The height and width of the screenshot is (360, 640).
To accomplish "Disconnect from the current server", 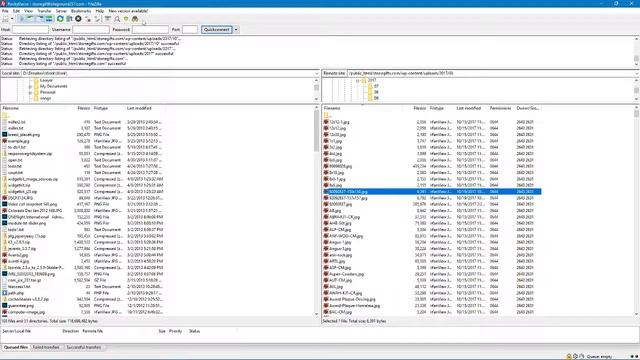I will point(88,19).
